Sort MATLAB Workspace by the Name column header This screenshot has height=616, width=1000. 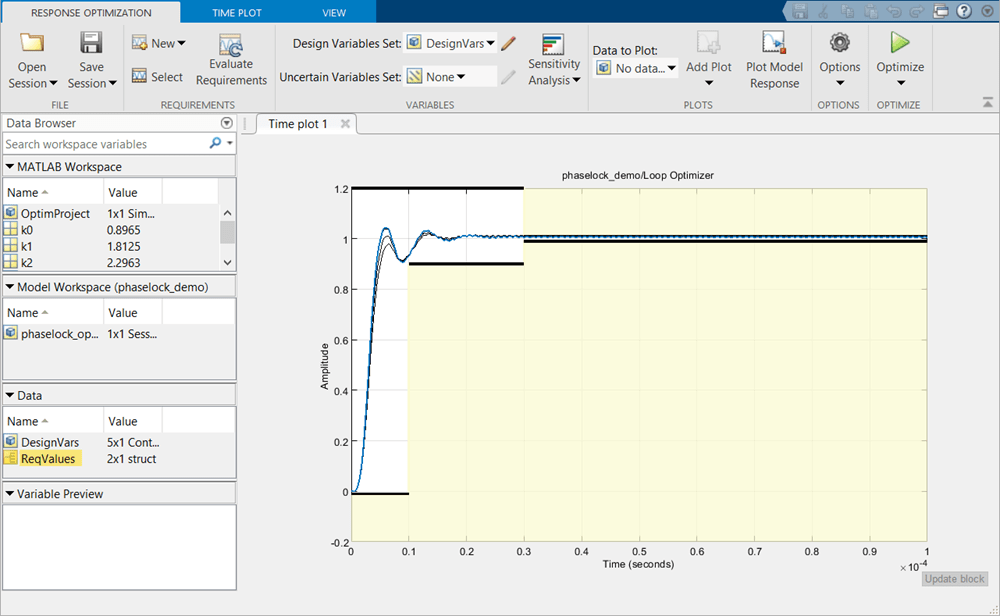[53, 192]
